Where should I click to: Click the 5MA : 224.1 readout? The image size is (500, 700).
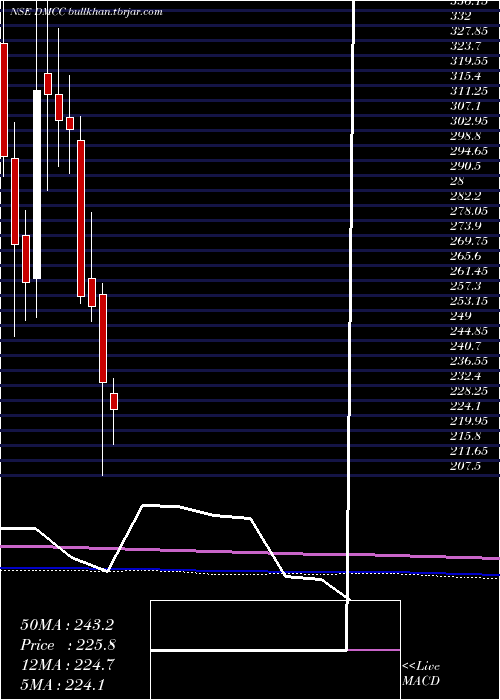coord(62,684)
